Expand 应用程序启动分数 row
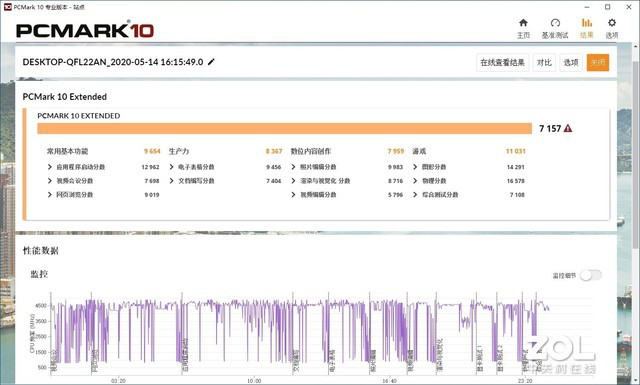 [49, 167]
